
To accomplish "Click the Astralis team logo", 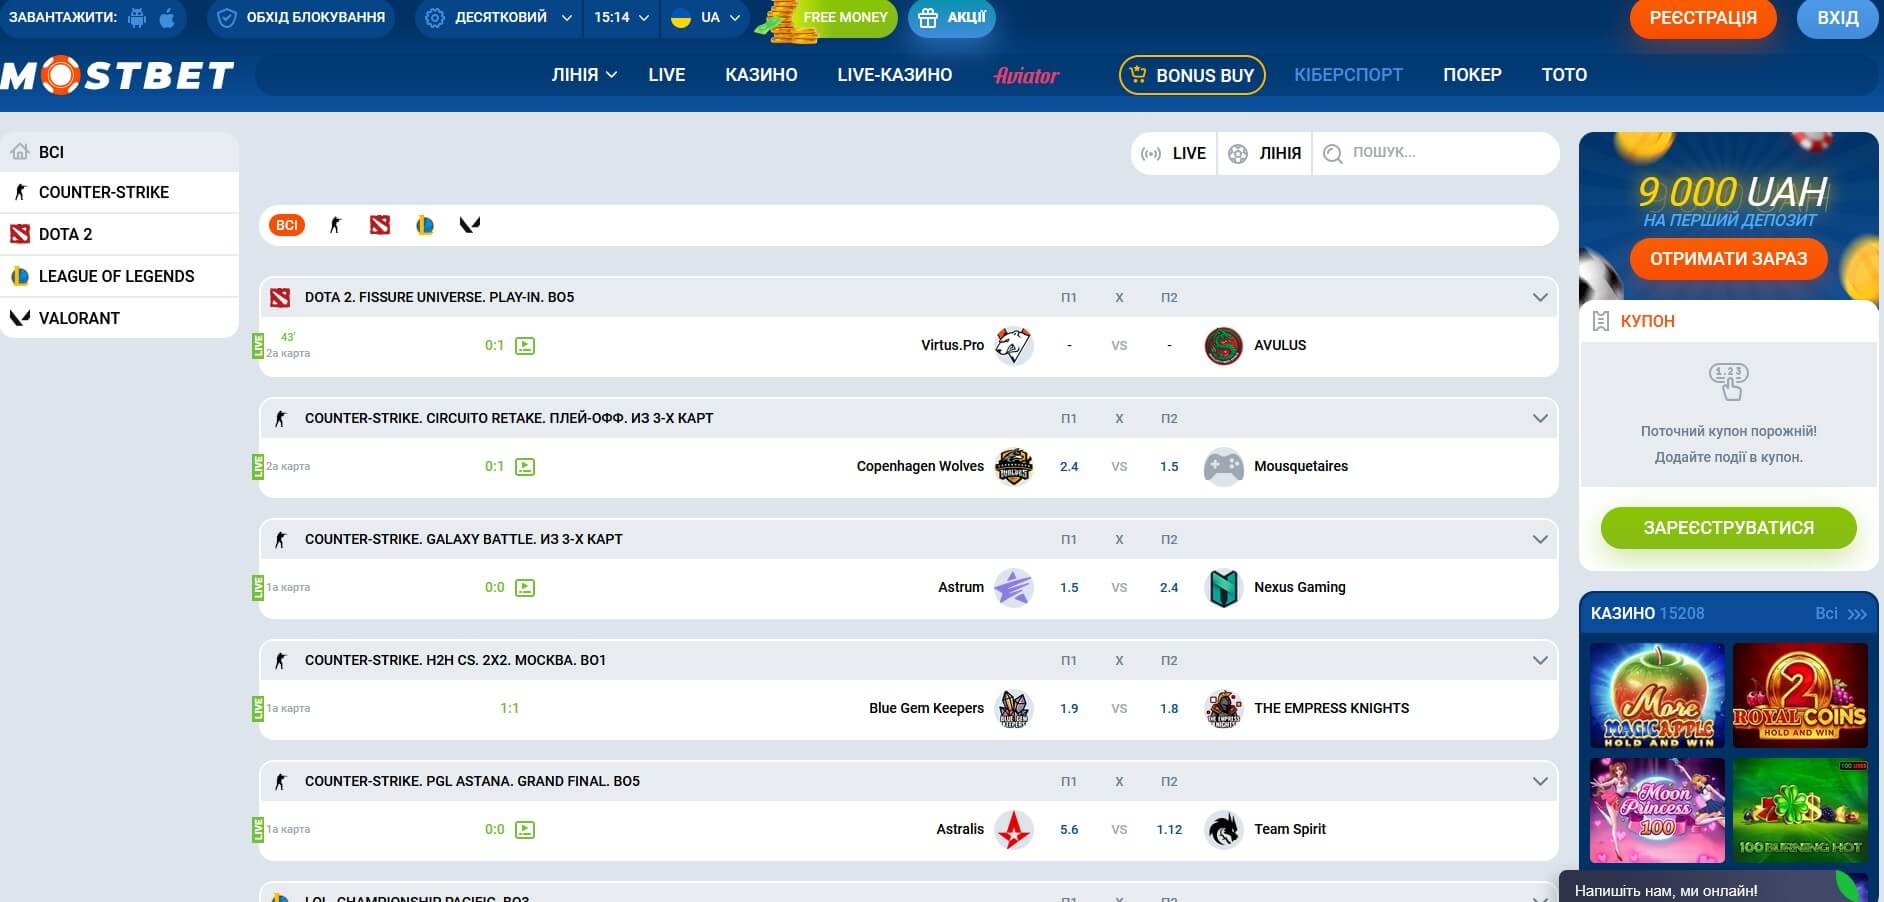I will click(x=1013, y=829).
